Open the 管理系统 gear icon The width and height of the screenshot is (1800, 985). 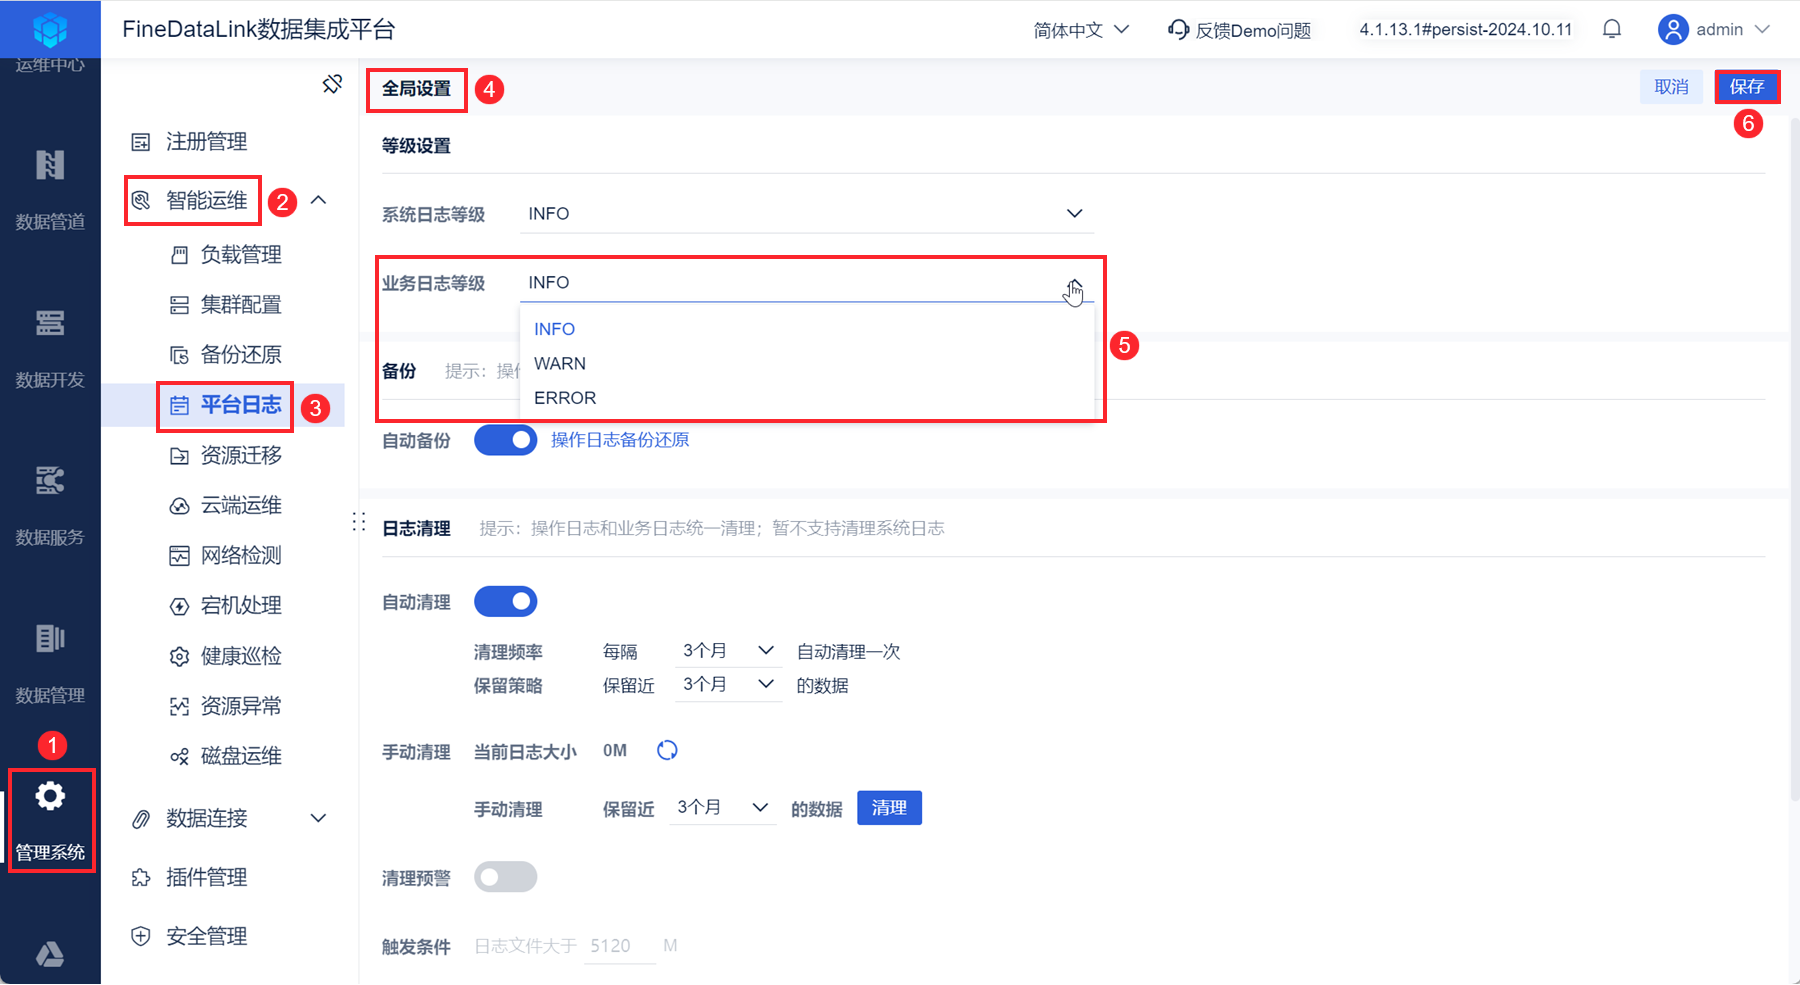pyautogui.click(x=50, y=796)
